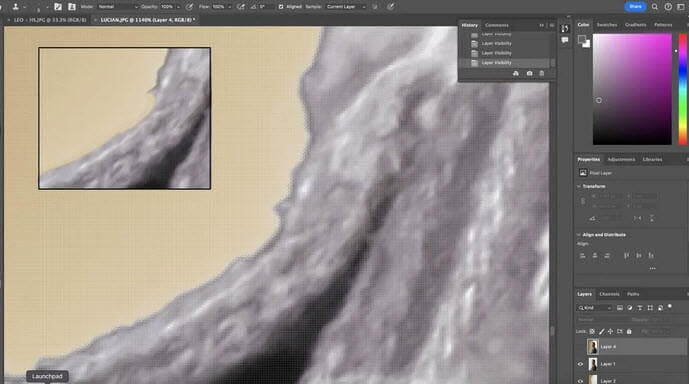Screen dimensions: 689x384
Task: Open the Flow slider dropdown arrow
Action: click(229, 7)
